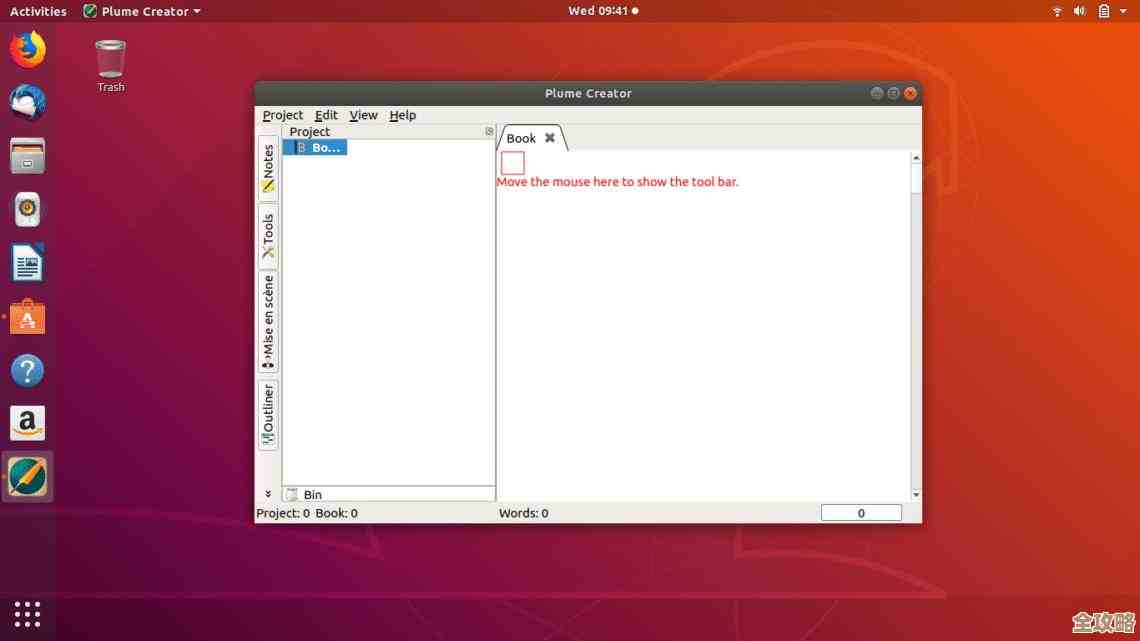Expand the hidden side tabs chevron
The image size is (1140, 641).
268,493
